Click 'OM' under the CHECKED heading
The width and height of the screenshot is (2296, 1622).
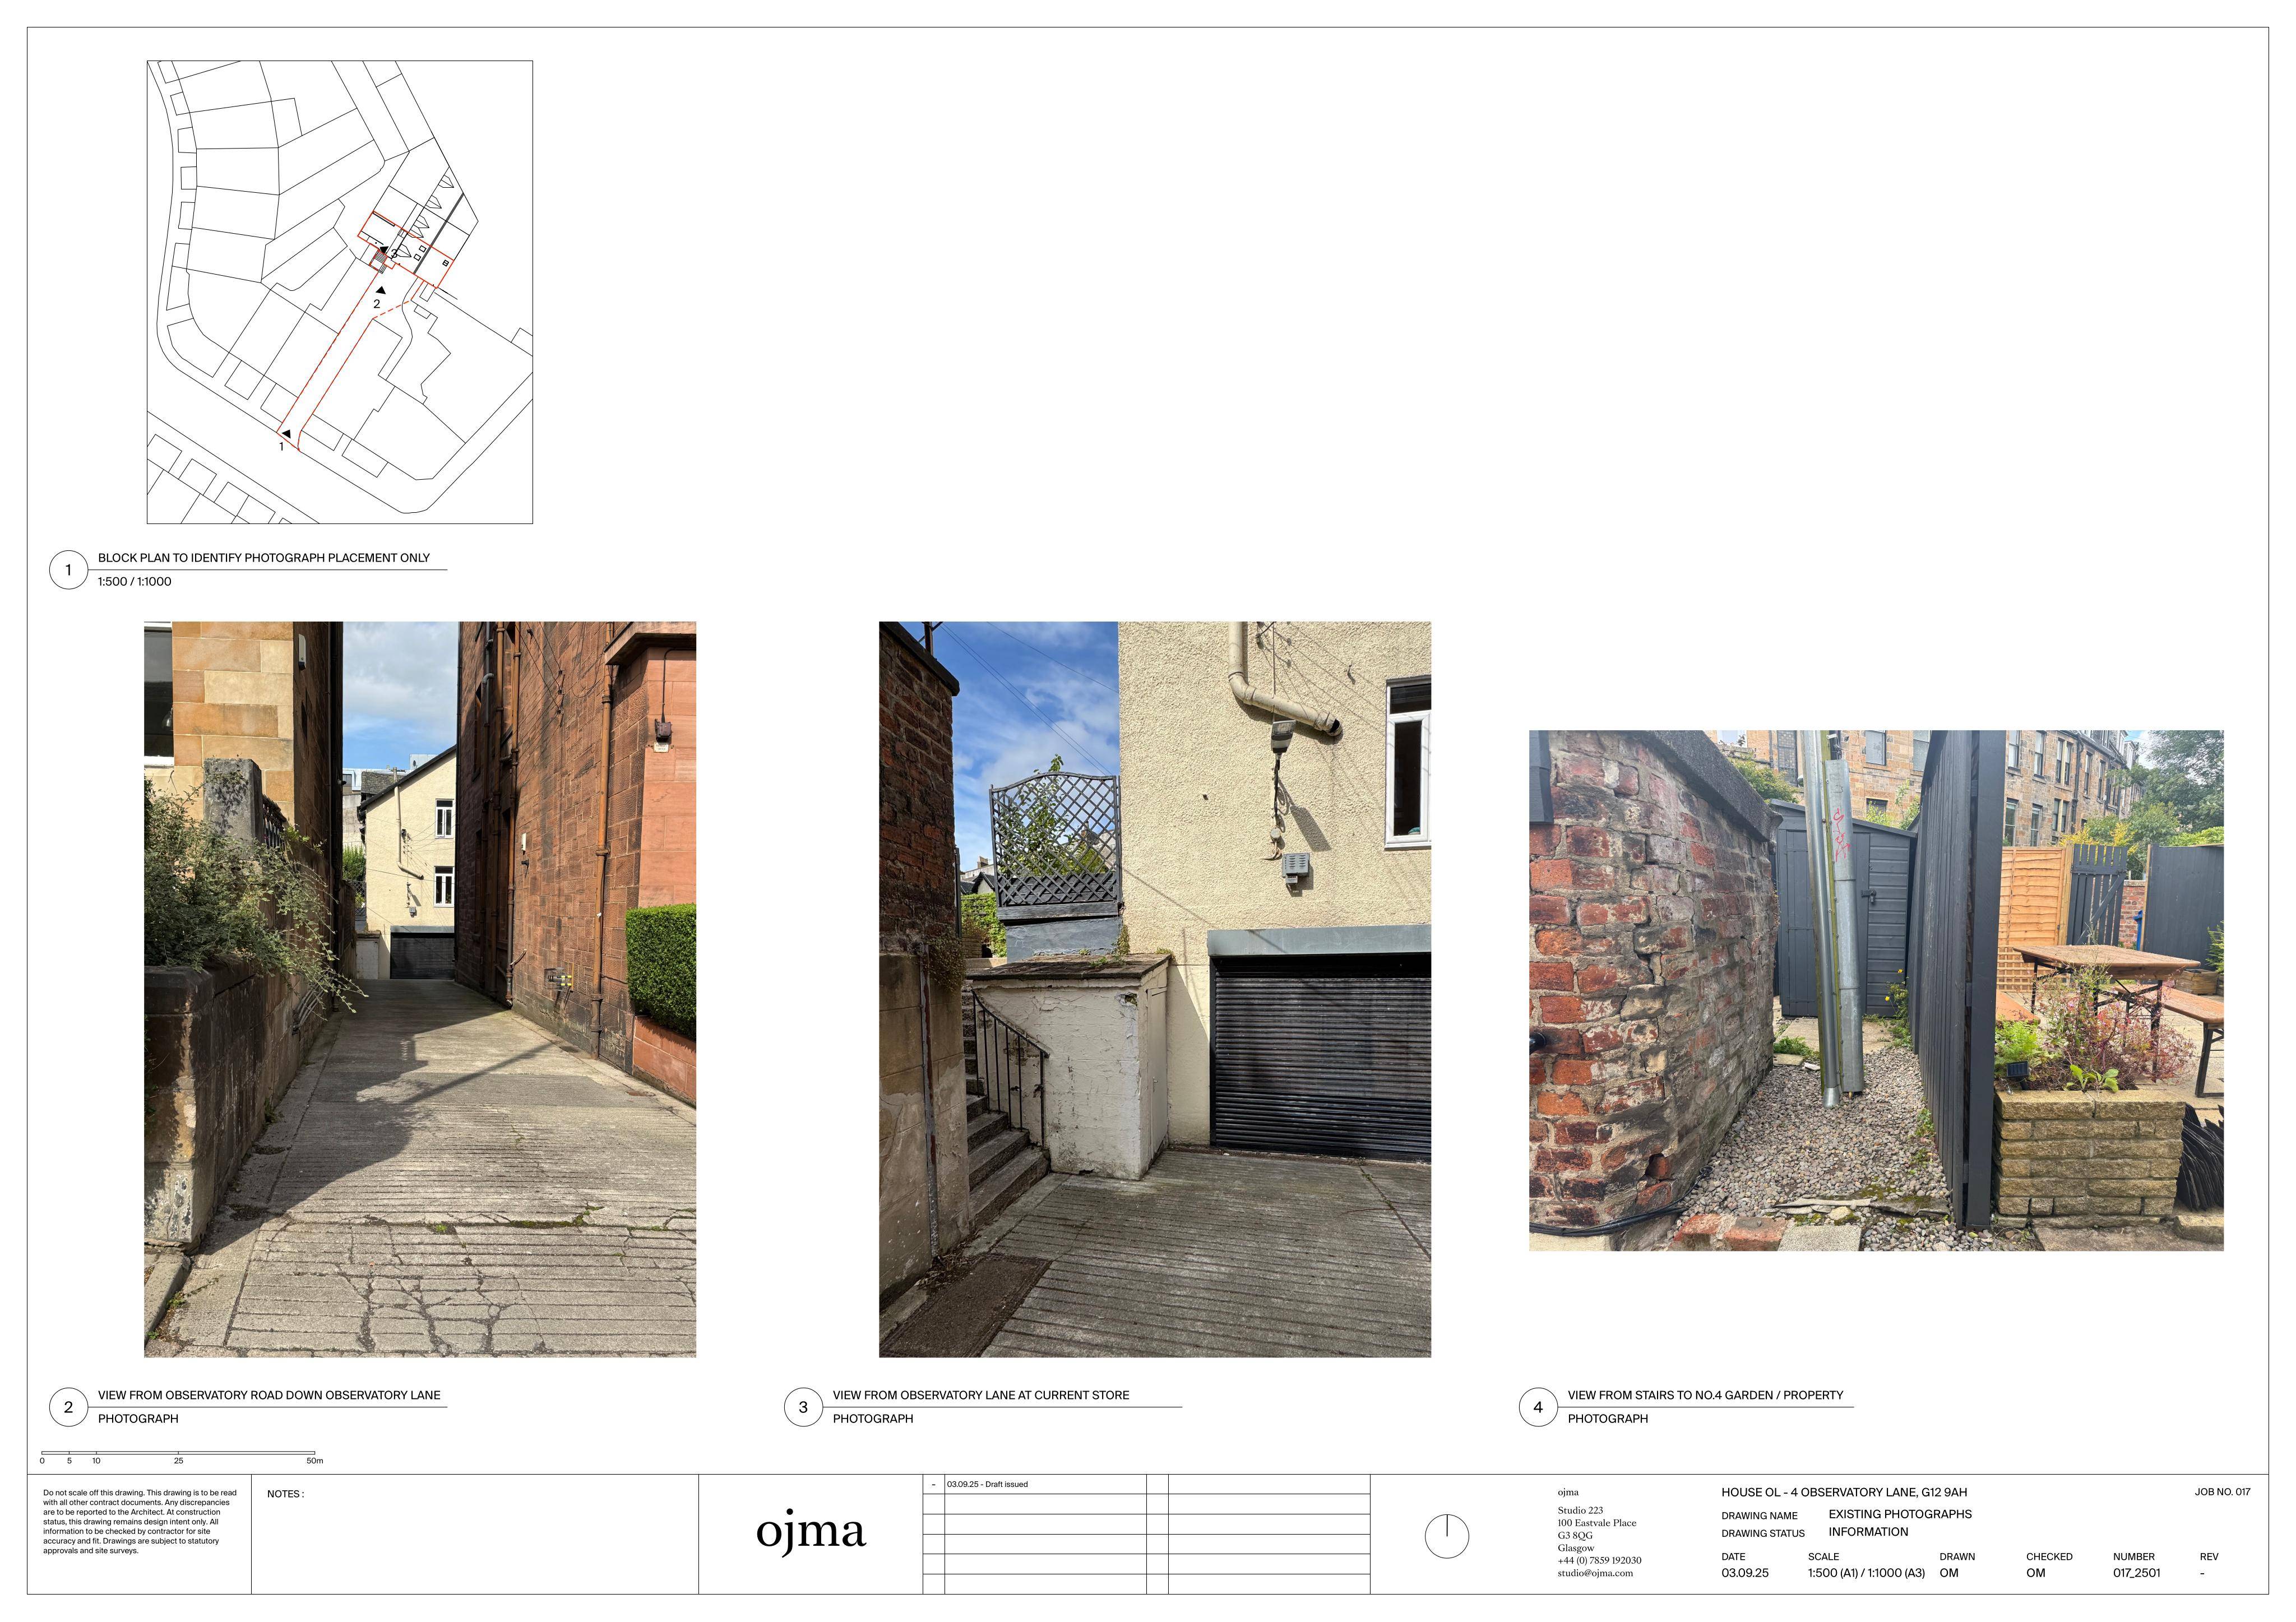[x=2035, y=1573]
